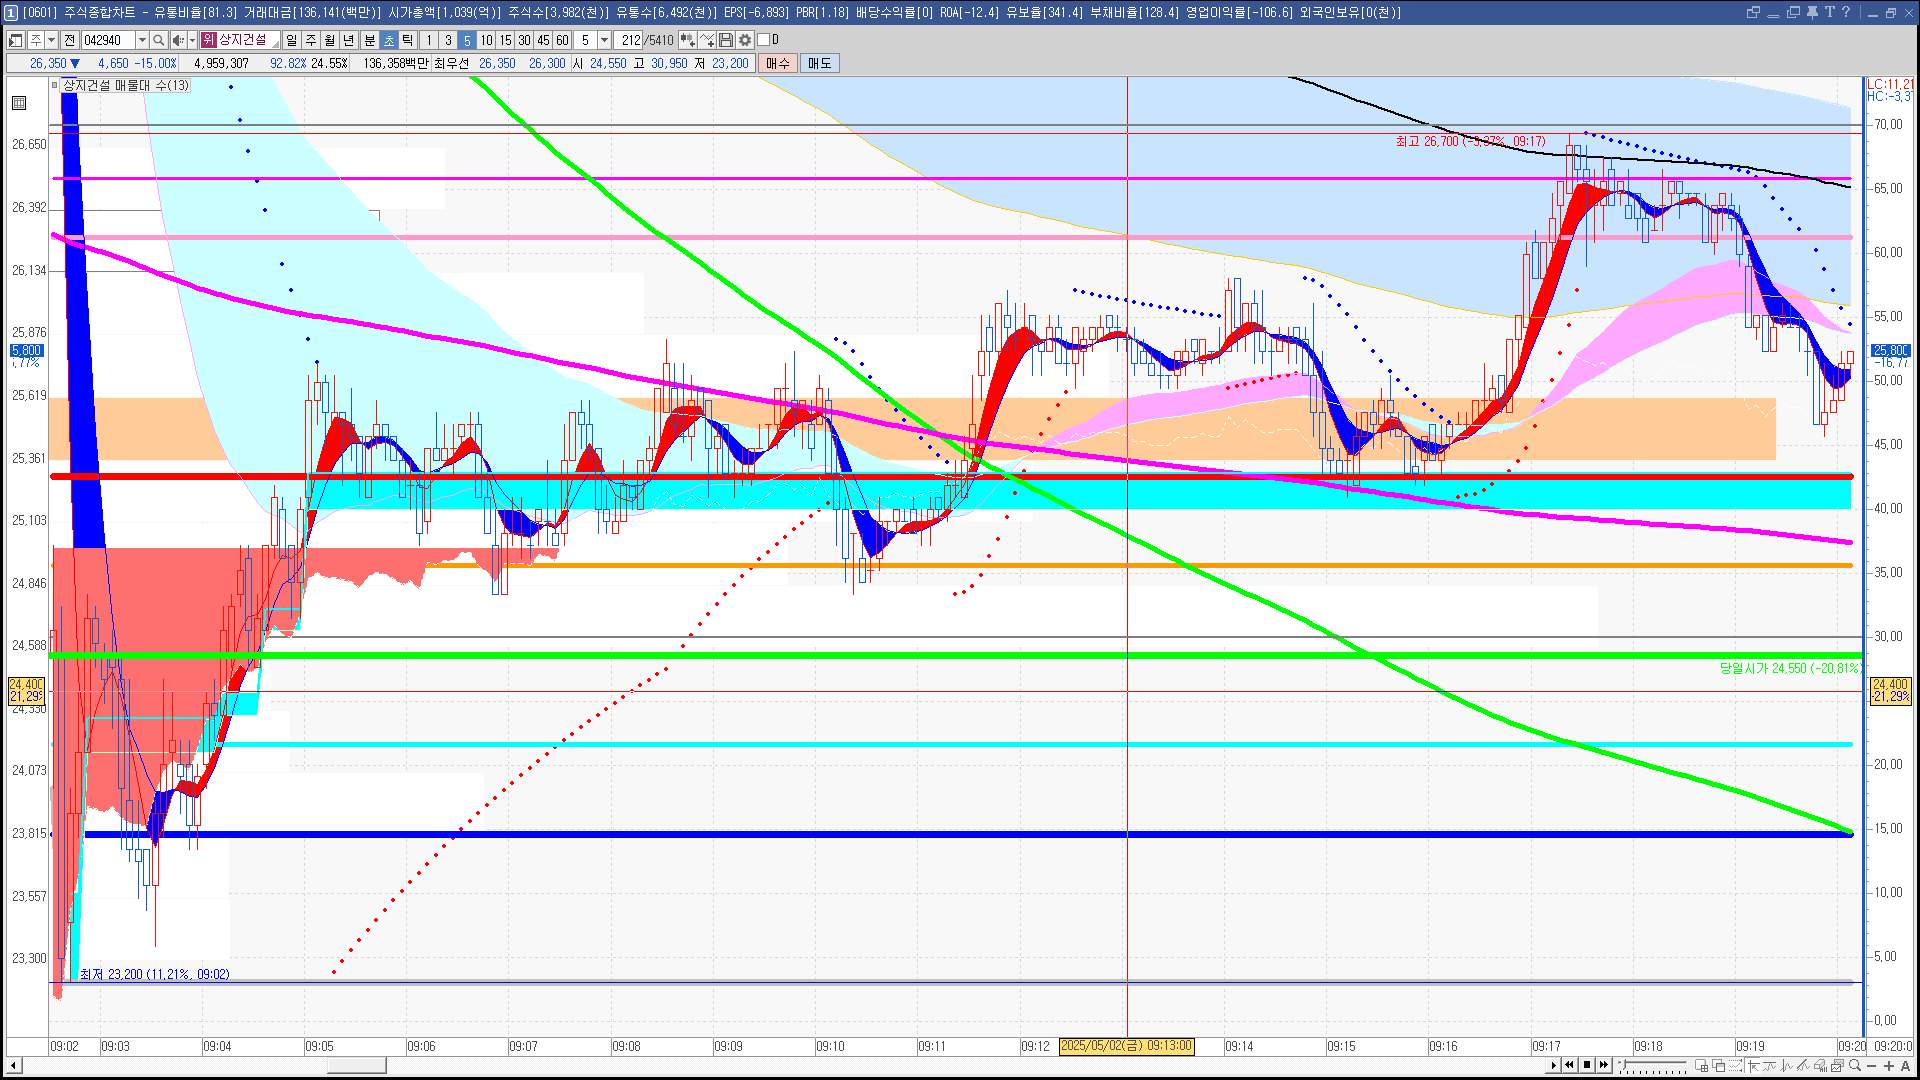Expand the interval value 5 dropdown
The image size is (1920, 1080).
click(x=604, y=40)
